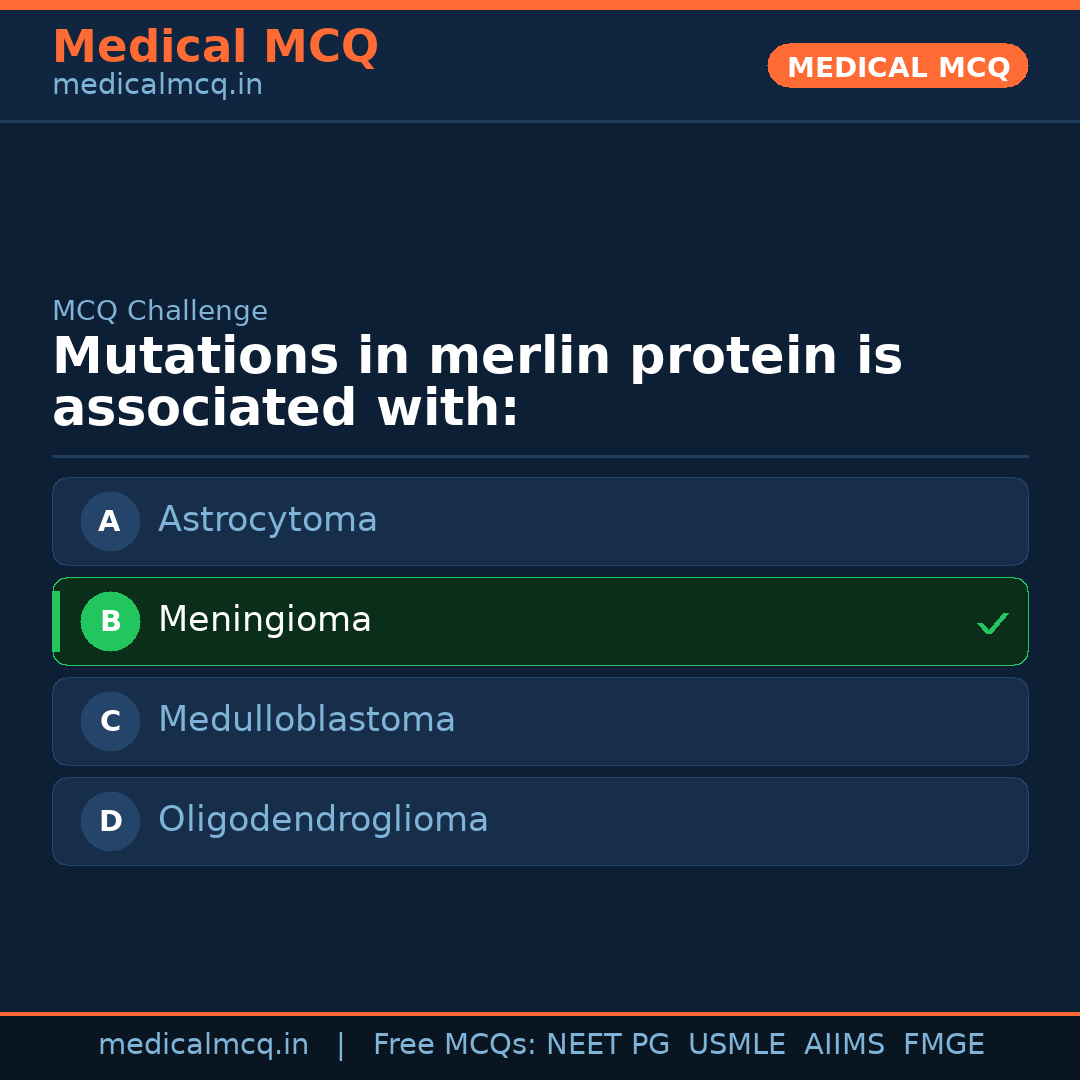Image resolution: width=1080 pixels, height=1080 pixels.
Task: Click the "Free MCQs:" footer label
Action: (x=455, y=1045)
